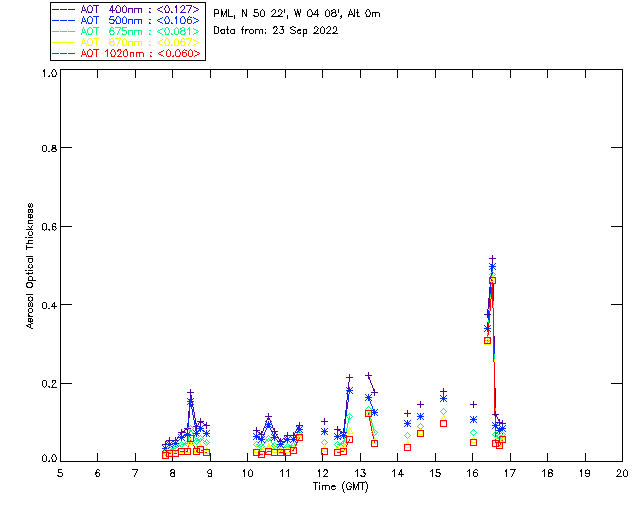Click the AOT 1020nm legend entry
The width and height of the screenshot is (640, 512).
coord(126,53)
